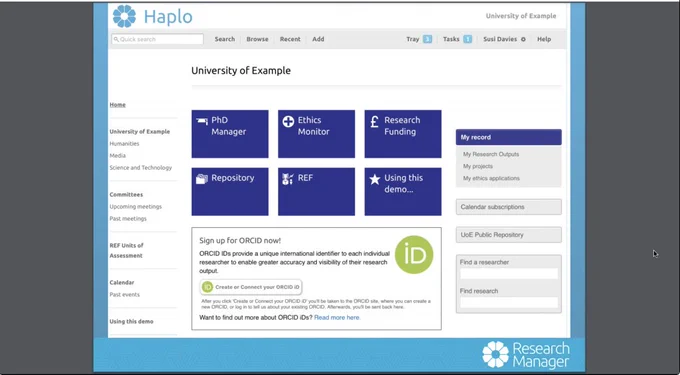Open the Search menu item
The height and width of the screenshot is (375, 680).
click(225, 39)
